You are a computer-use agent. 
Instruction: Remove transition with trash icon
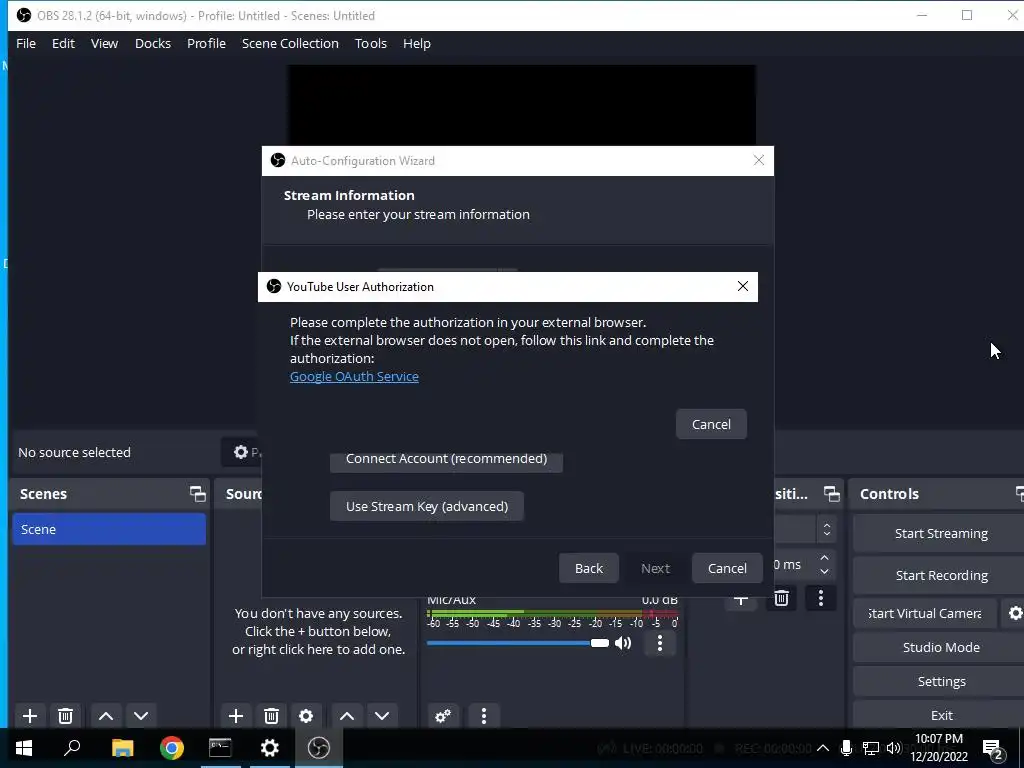pyautogui.click(x=781, y=598)
